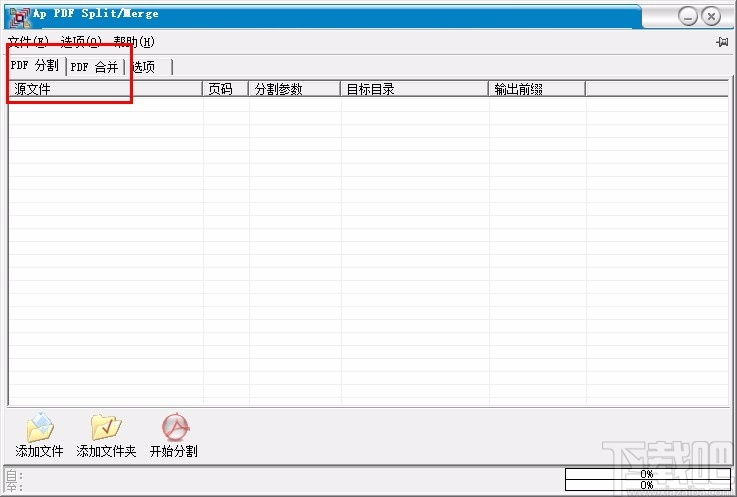Click the Add File folder icon
This screenshot has width=737, height=497.
pos(40,427)
